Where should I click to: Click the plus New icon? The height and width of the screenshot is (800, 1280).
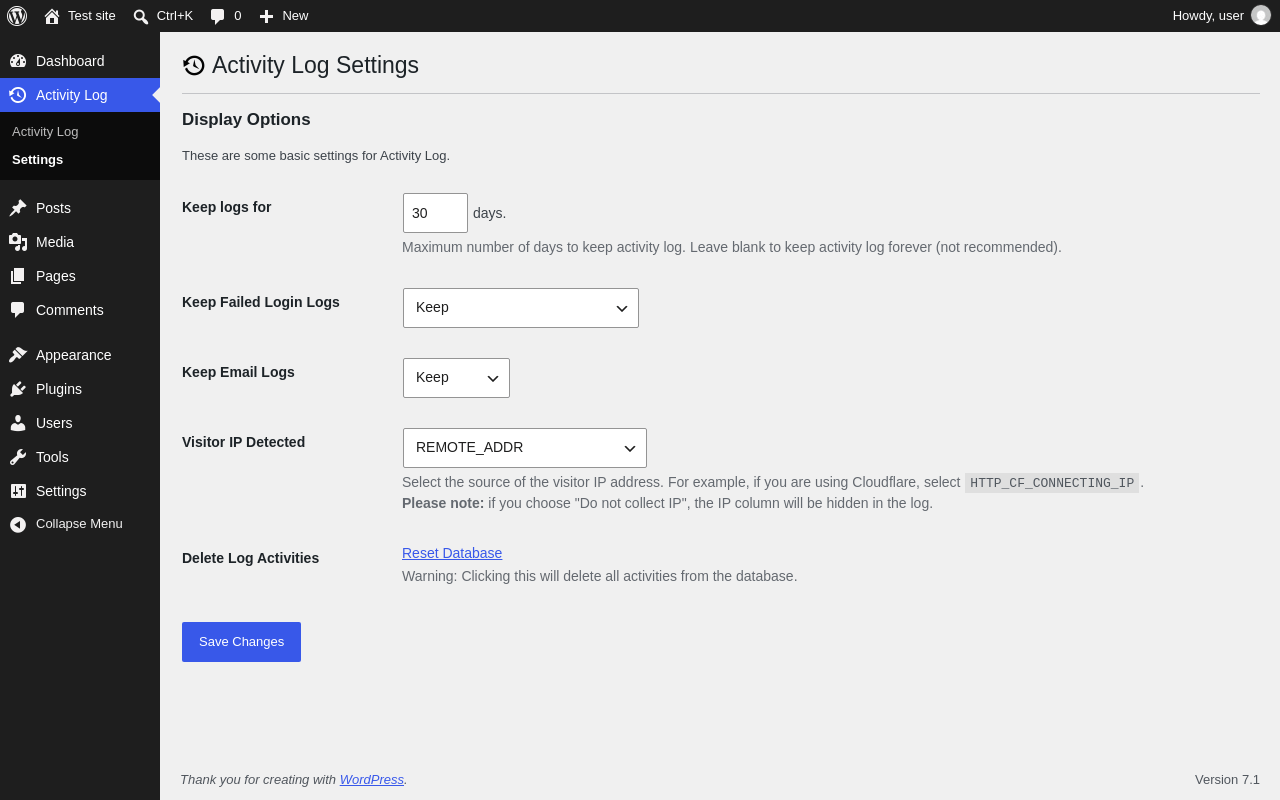click(x=266, y=16)
